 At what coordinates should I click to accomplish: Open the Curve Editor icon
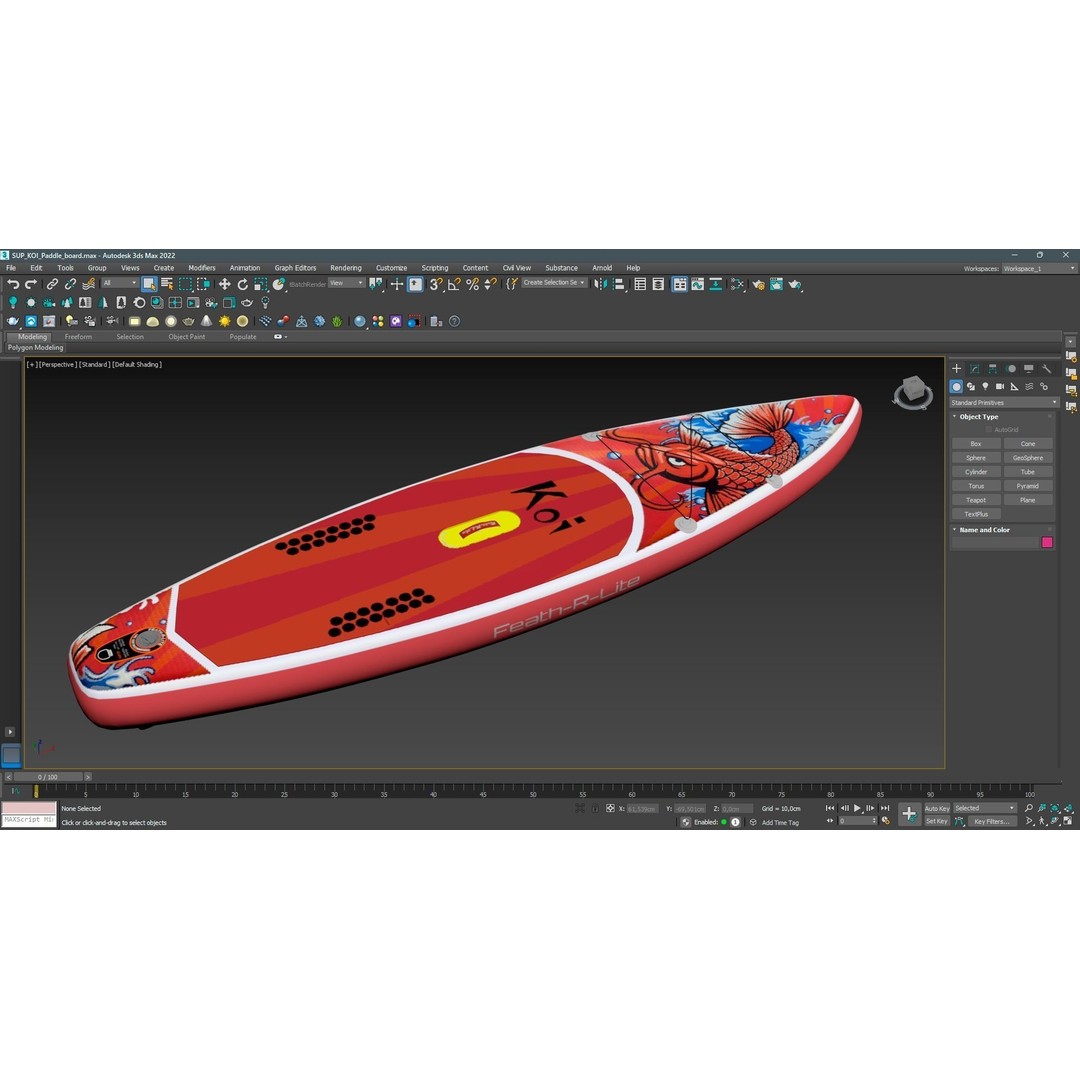(x=698, y=284)
